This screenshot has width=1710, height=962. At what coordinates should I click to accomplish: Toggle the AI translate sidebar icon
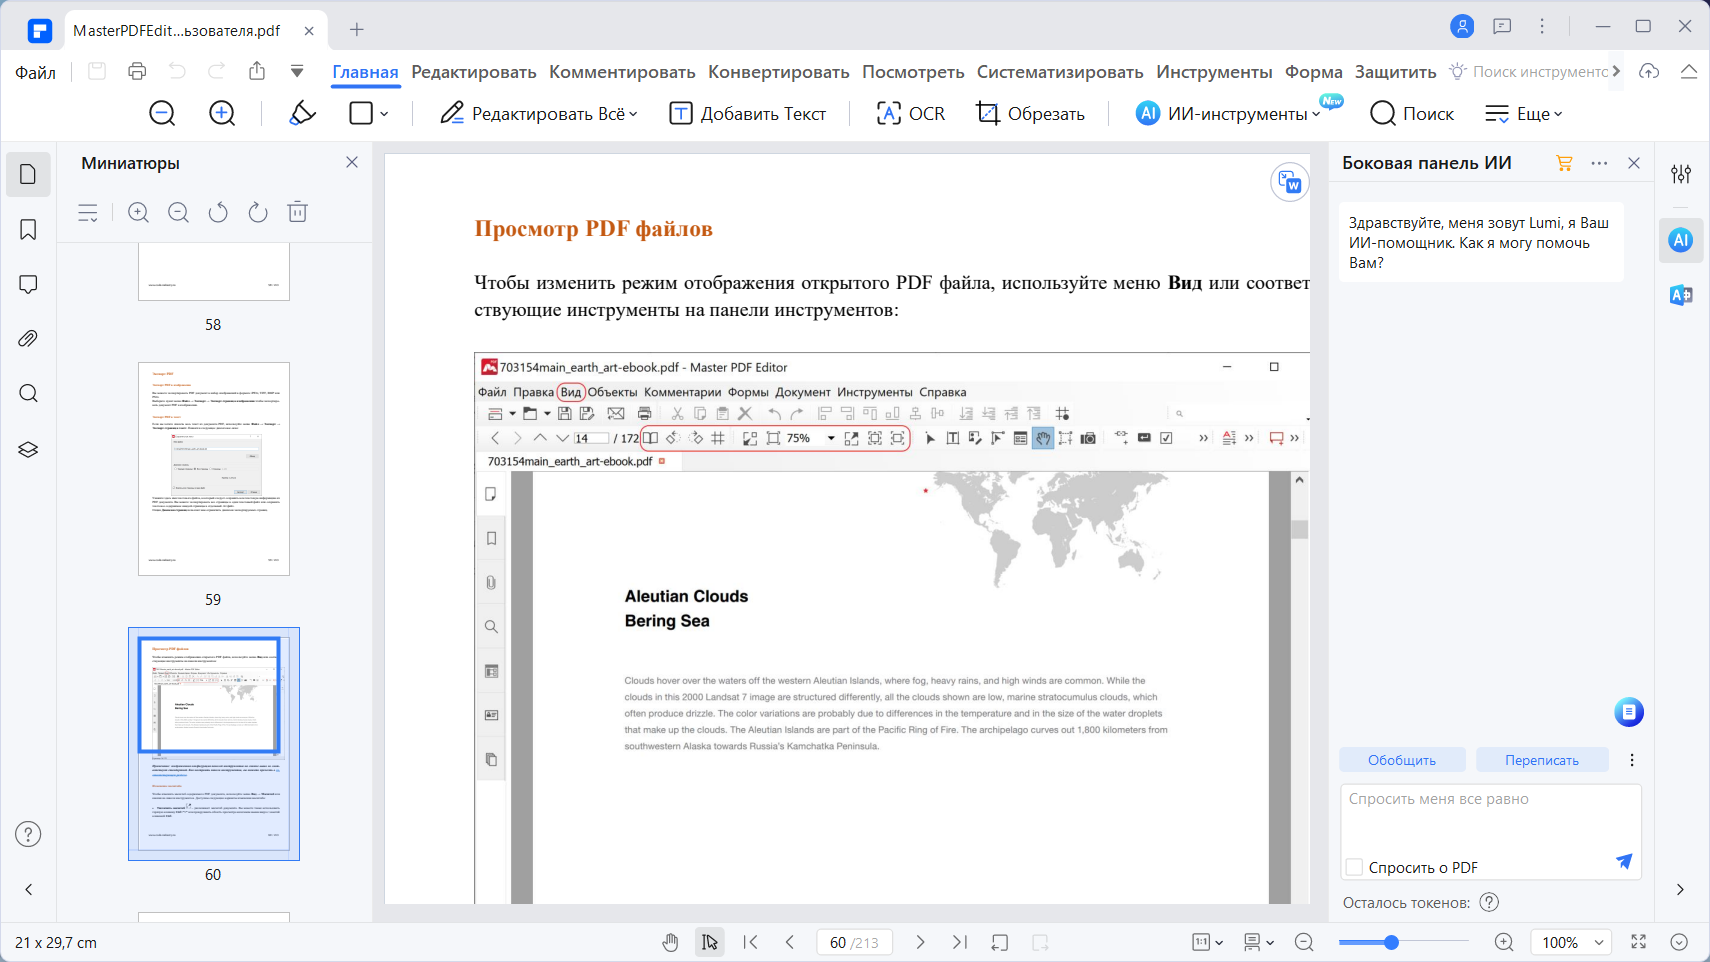[1681, 295]
